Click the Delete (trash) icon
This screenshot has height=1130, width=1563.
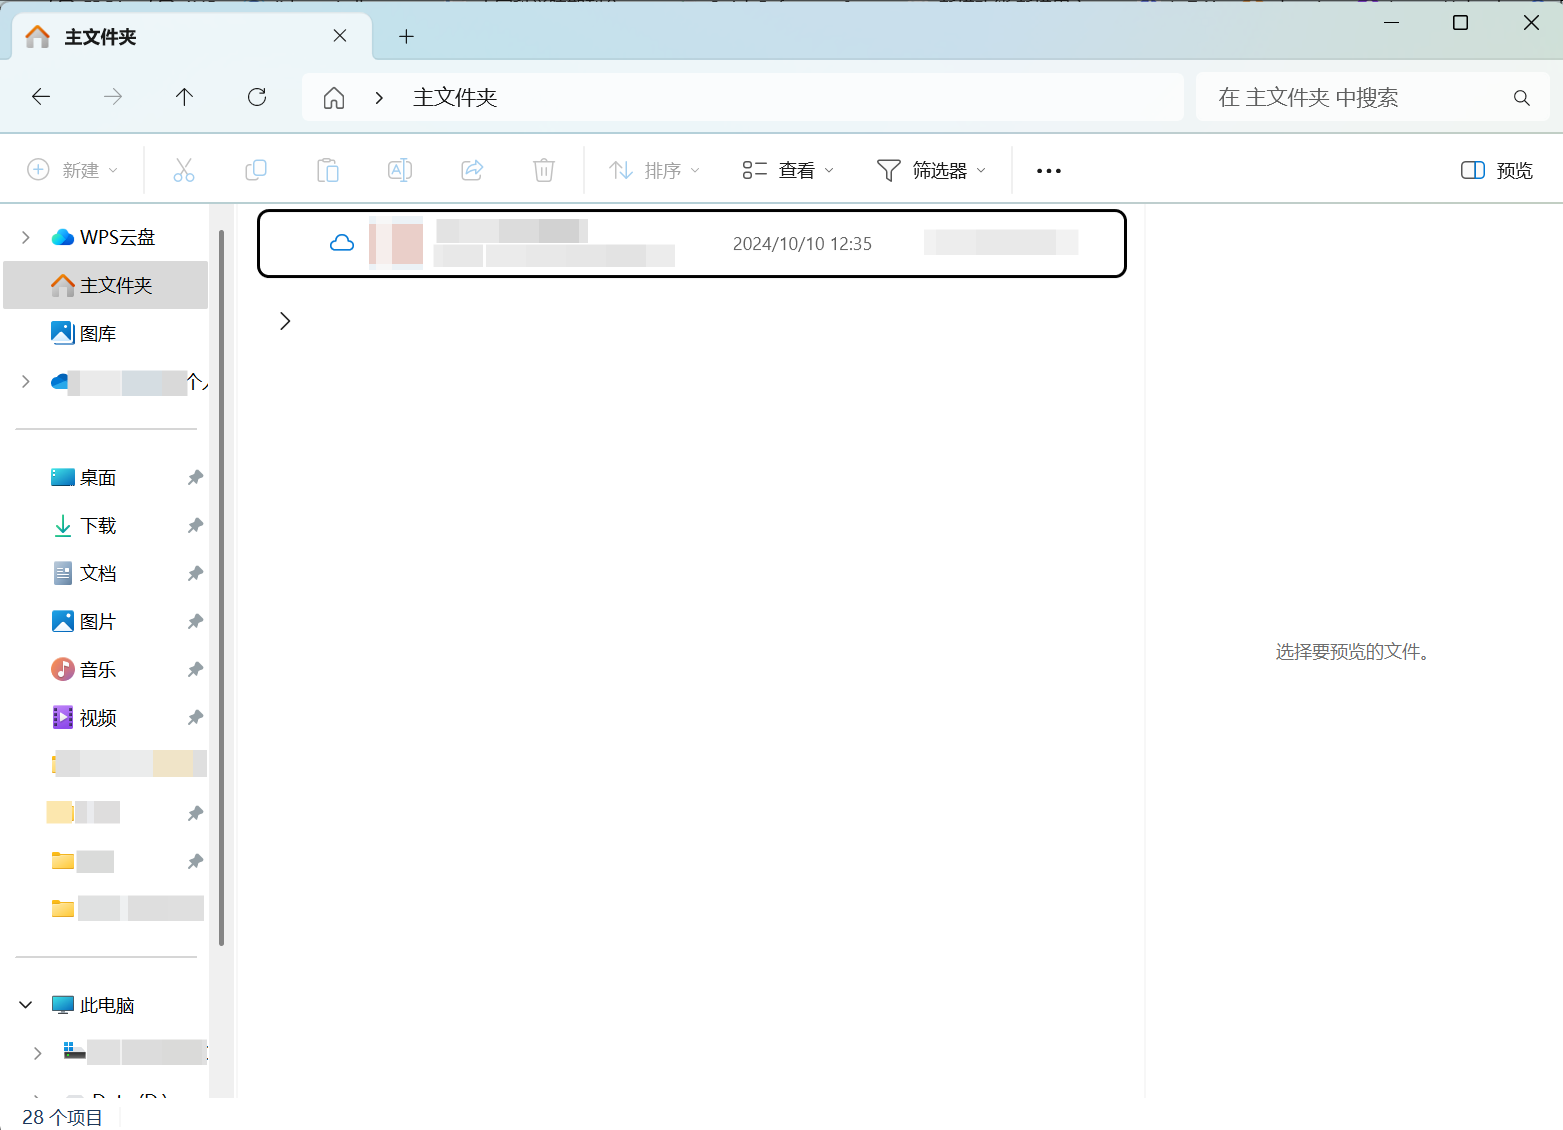coord(543,170)
